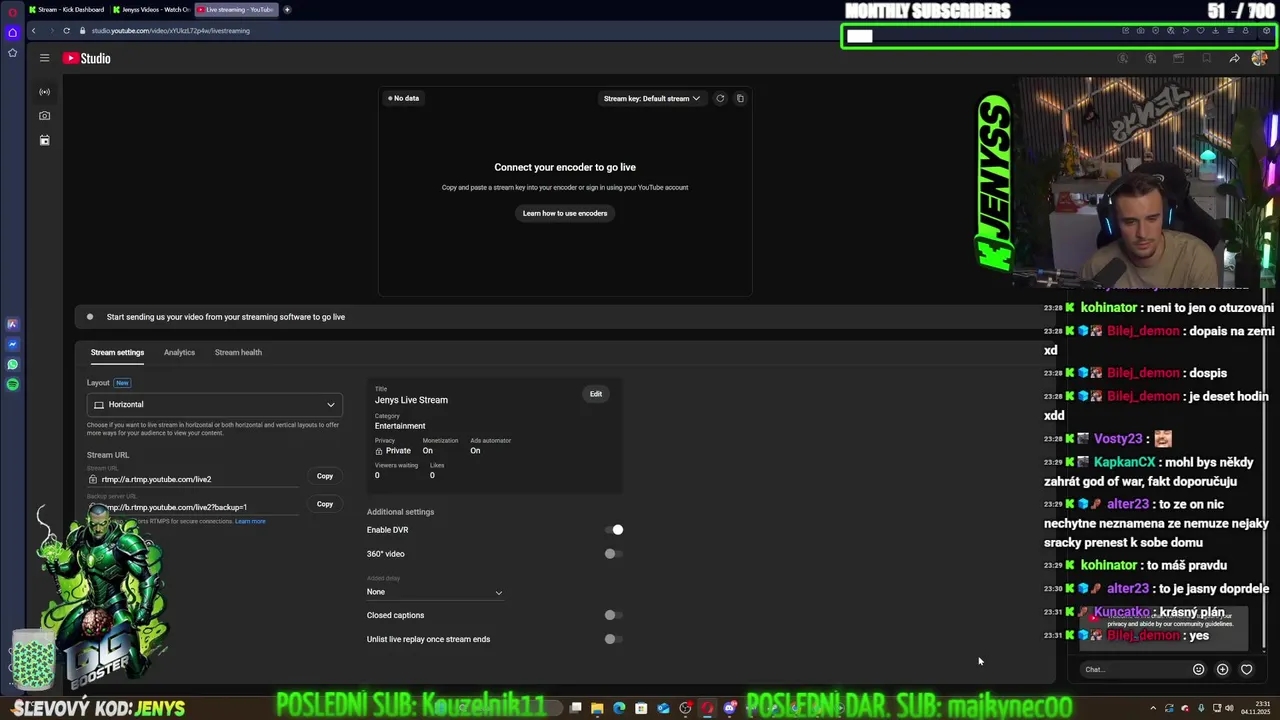Click the Chat message input field
This screenshot has width=1280, height=720.
(x=1132, y=670)
